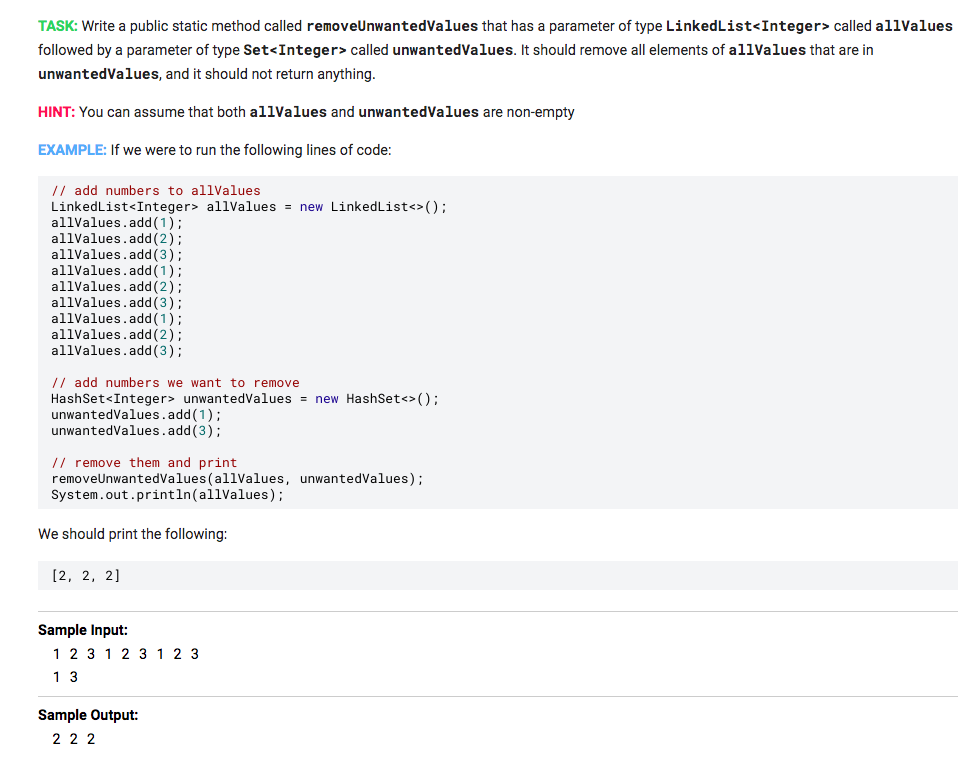Click the Sample Output heading
979x757 pixels.
pos(88,715)
